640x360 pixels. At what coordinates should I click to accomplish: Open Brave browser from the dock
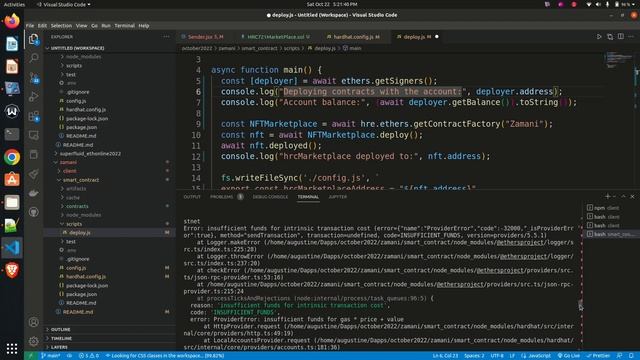click(12, 270)
